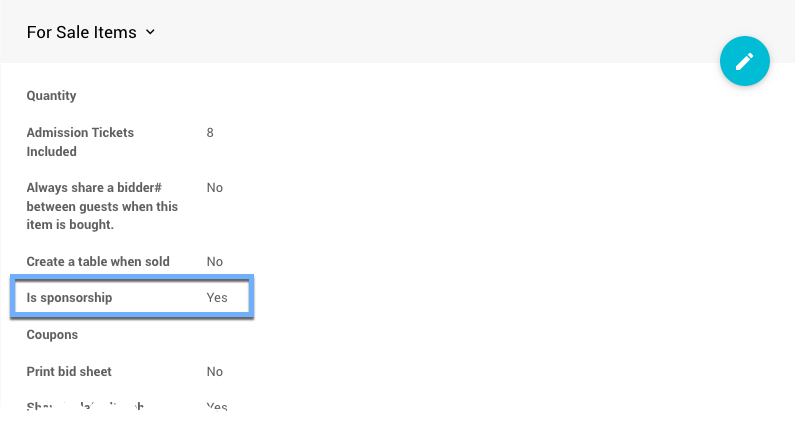Click empty area of gray header bar
The image size is (795, 436).
(450, 32)
